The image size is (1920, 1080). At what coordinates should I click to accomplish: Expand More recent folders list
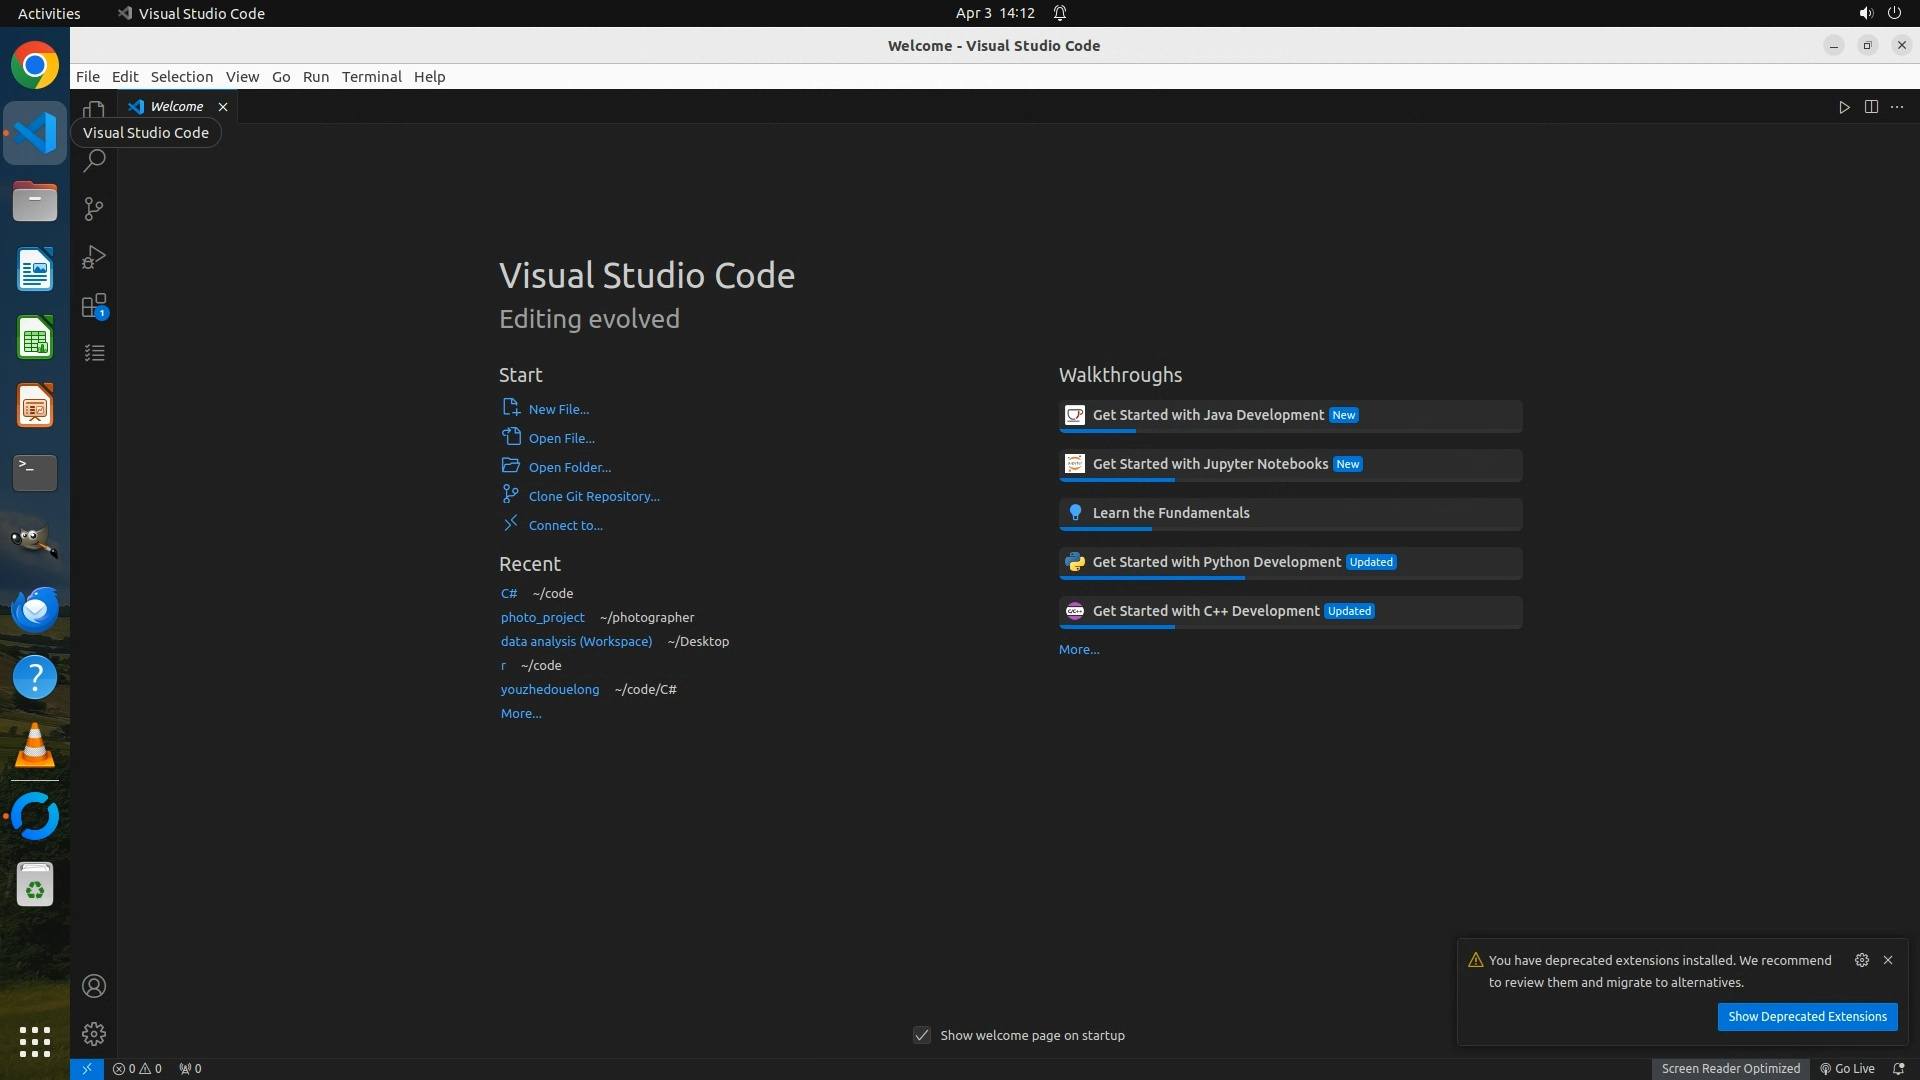pyautogui.click(x=521, y=713)
